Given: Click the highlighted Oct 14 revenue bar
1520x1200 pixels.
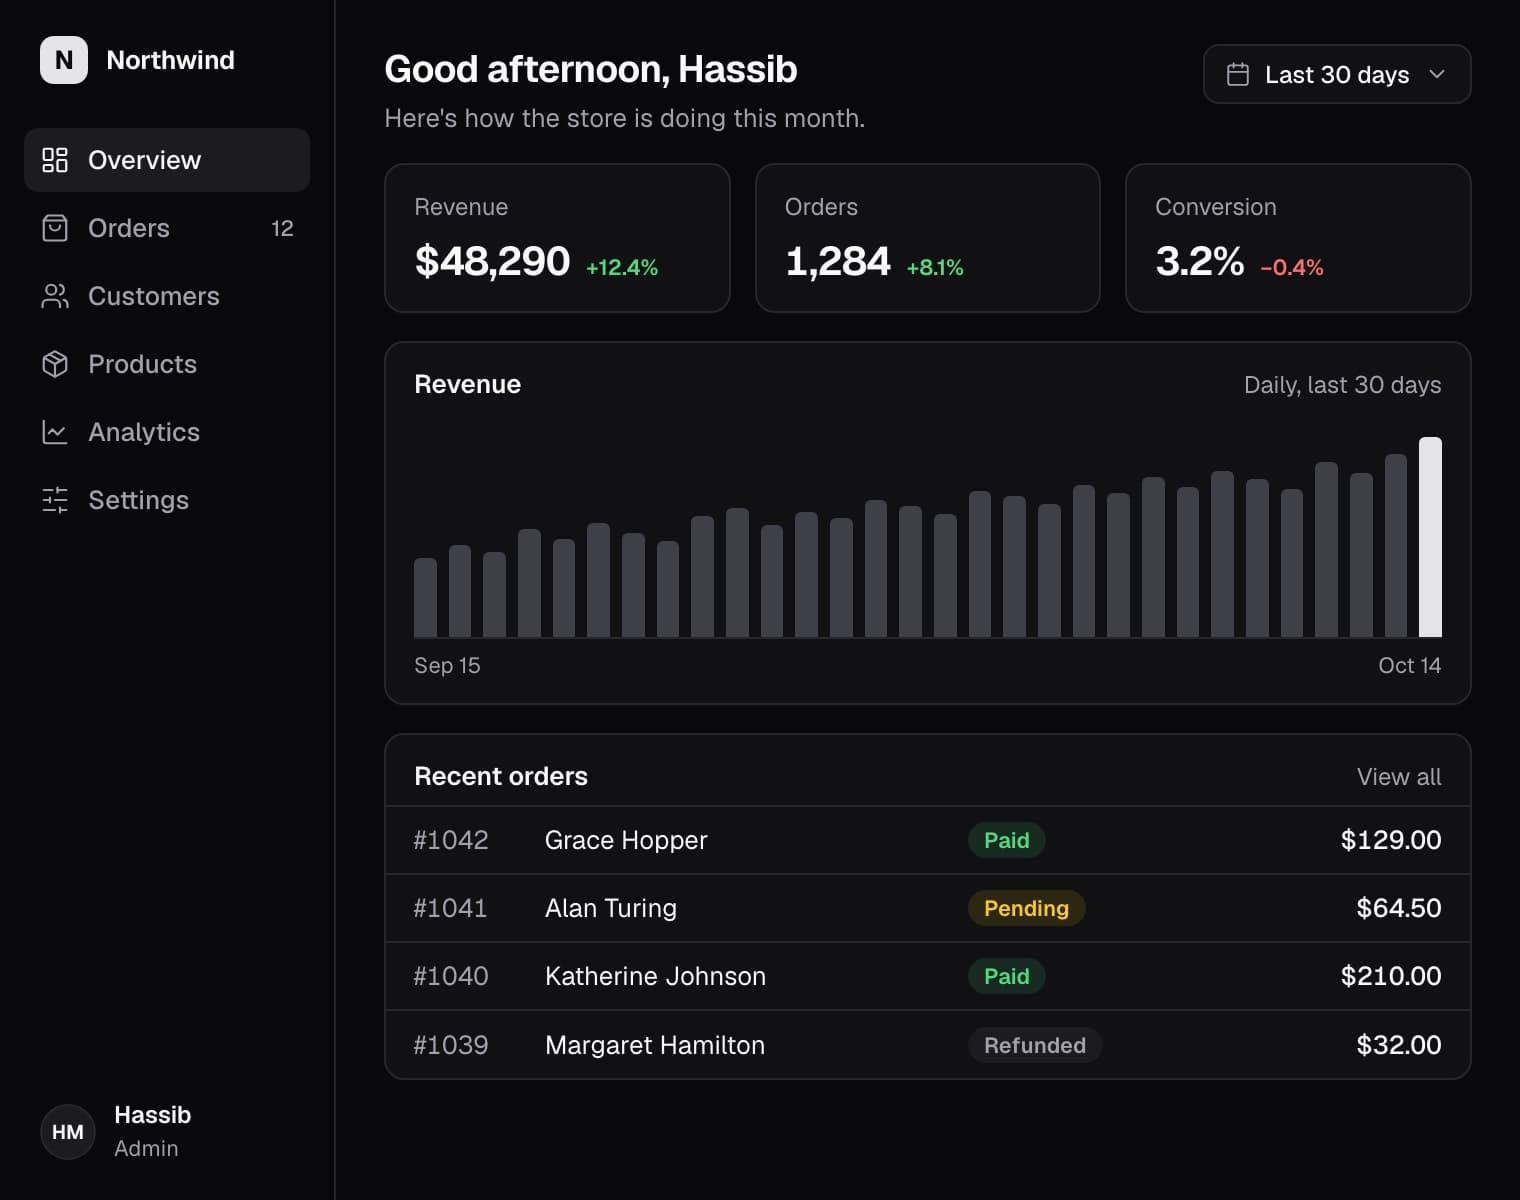Looking at the screenshot, I should click(1430, 537).
